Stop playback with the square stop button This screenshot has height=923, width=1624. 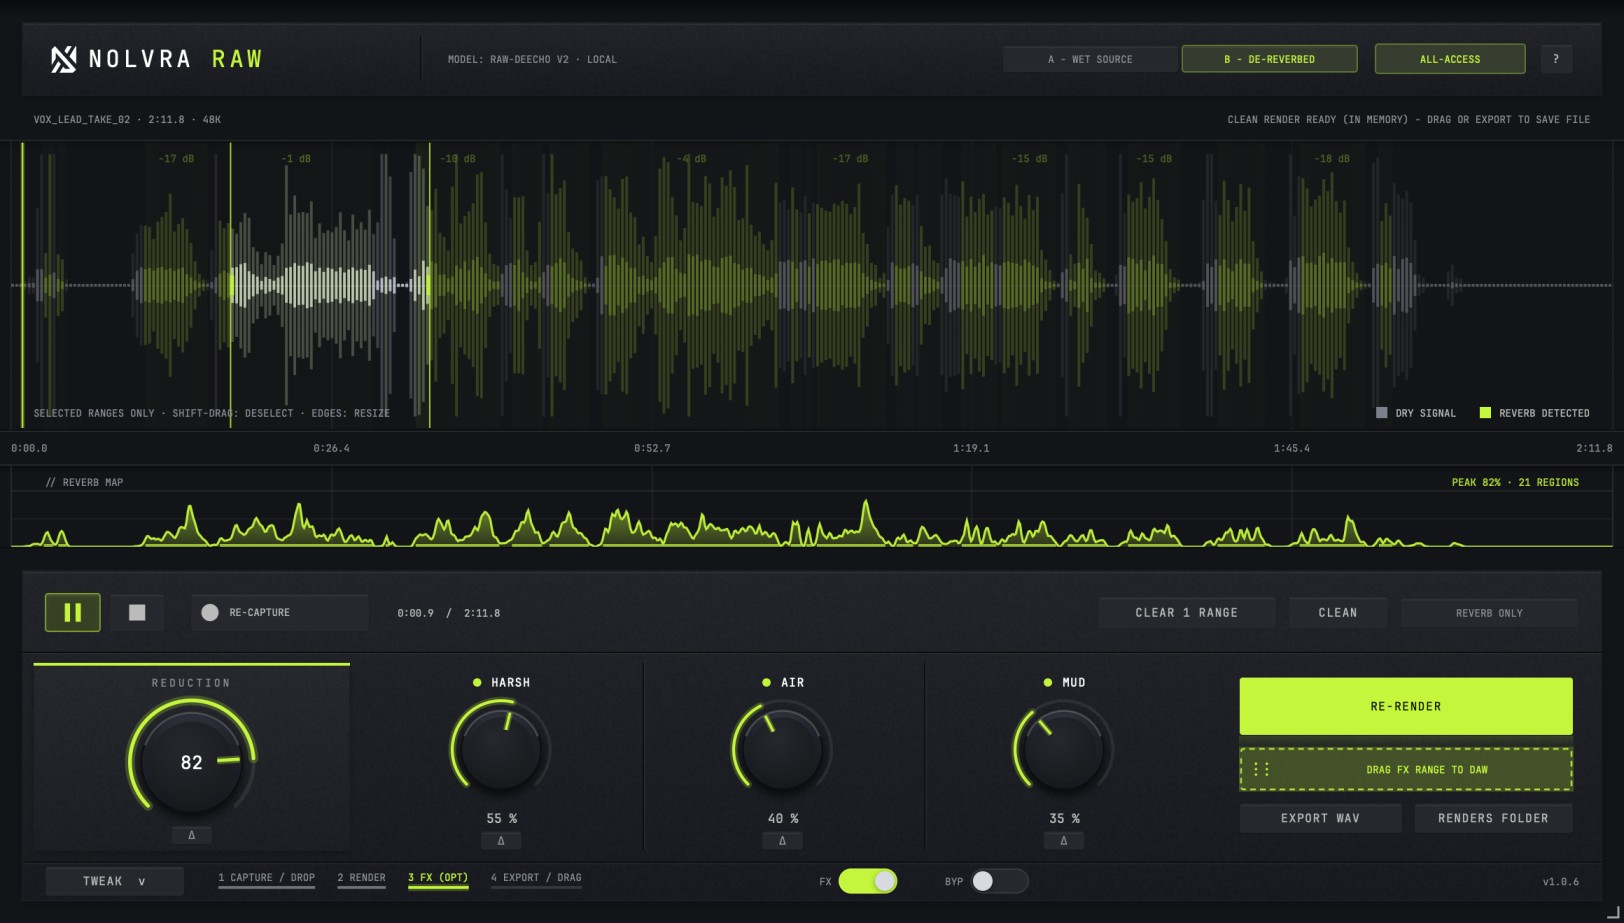point(137,612)
